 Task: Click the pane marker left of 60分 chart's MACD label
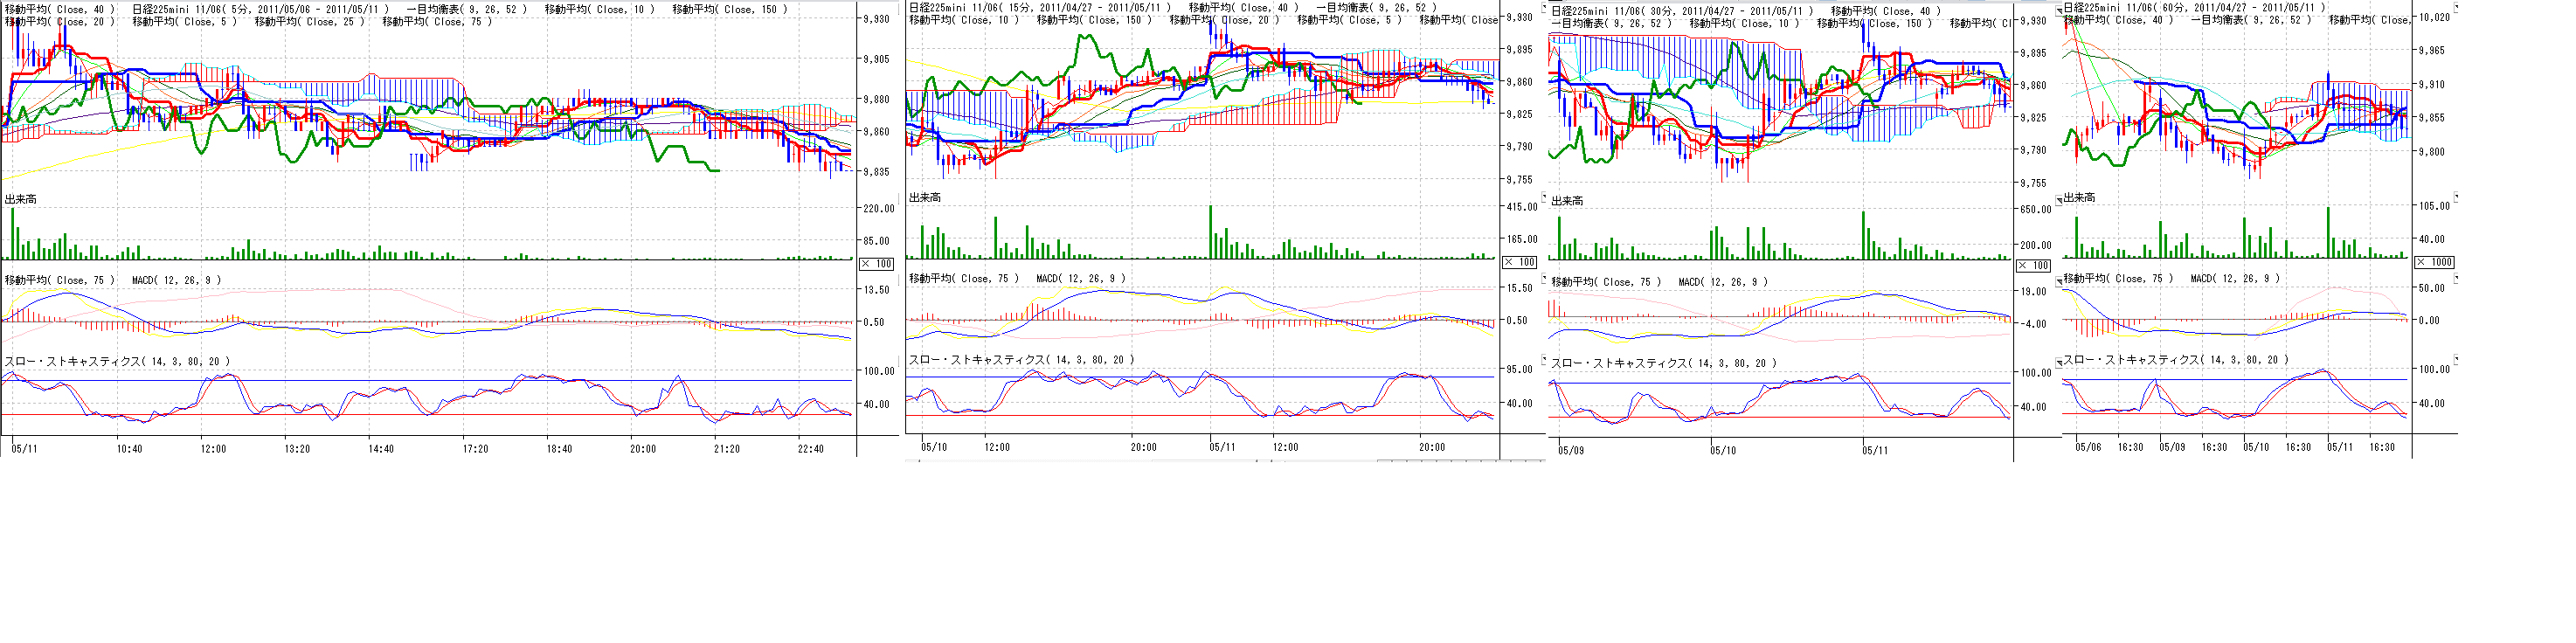[2058, 279]
